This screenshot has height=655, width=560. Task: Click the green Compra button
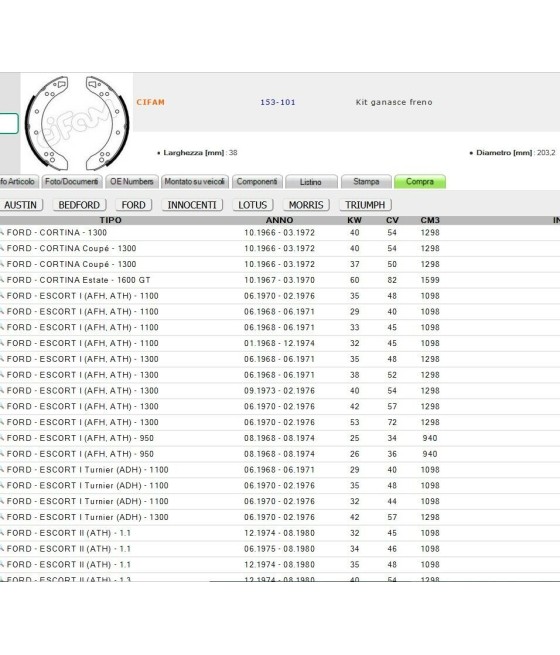coord(420,182)
